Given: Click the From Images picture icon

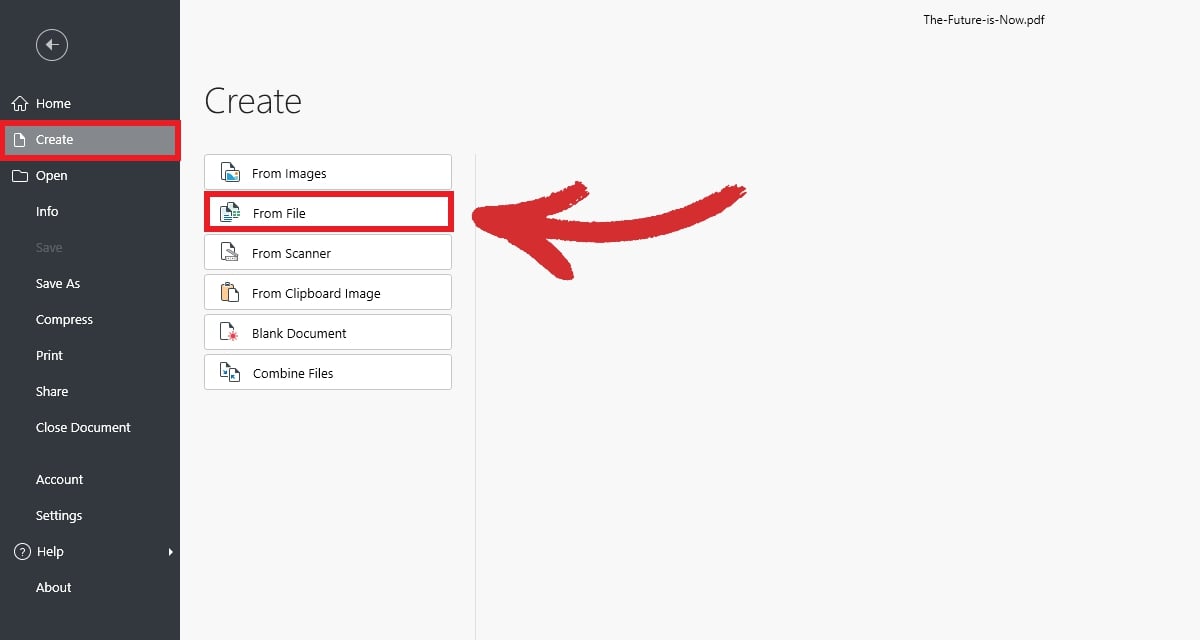Looking at the screenshot, I should (x=230, y=173).
